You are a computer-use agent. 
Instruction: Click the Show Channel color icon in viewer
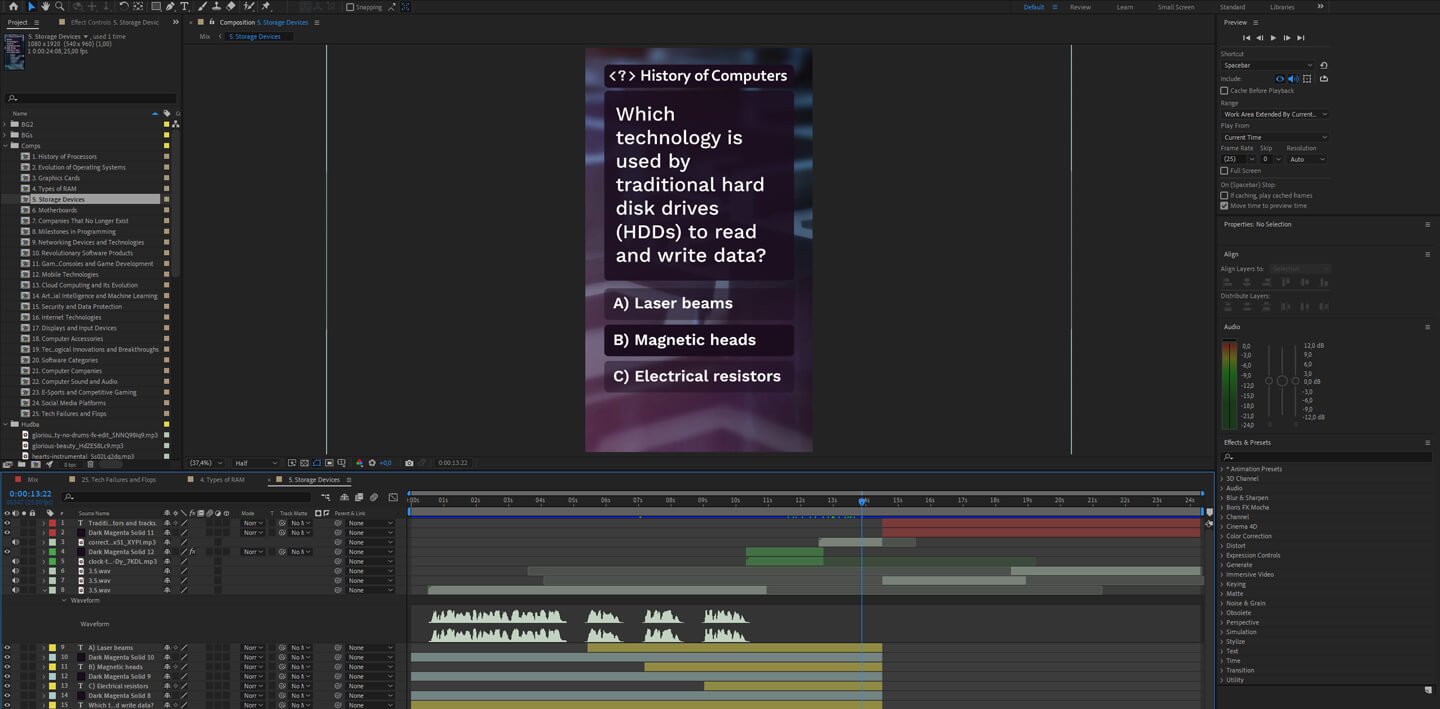pyautogui.click(x=360, y=463)
